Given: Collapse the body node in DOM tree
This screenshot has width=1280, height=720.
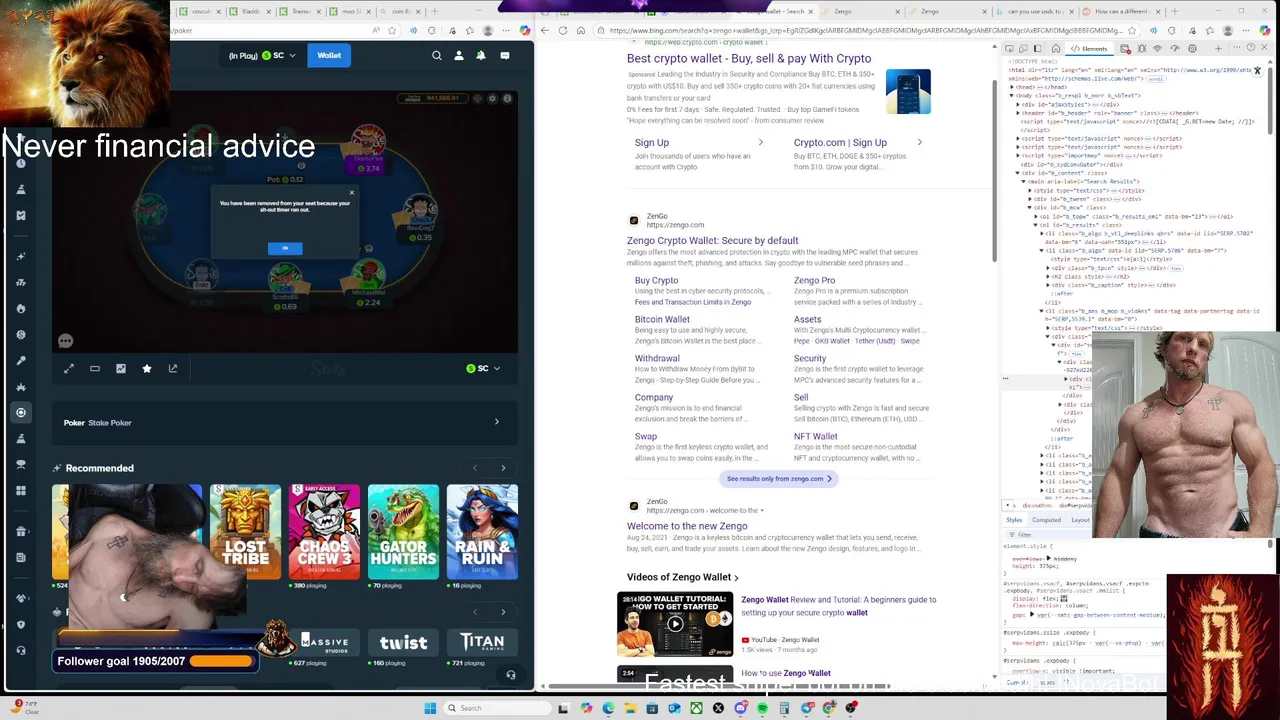Looking at the screenshot, I should pyautogui.click(x=1012, y=96).
